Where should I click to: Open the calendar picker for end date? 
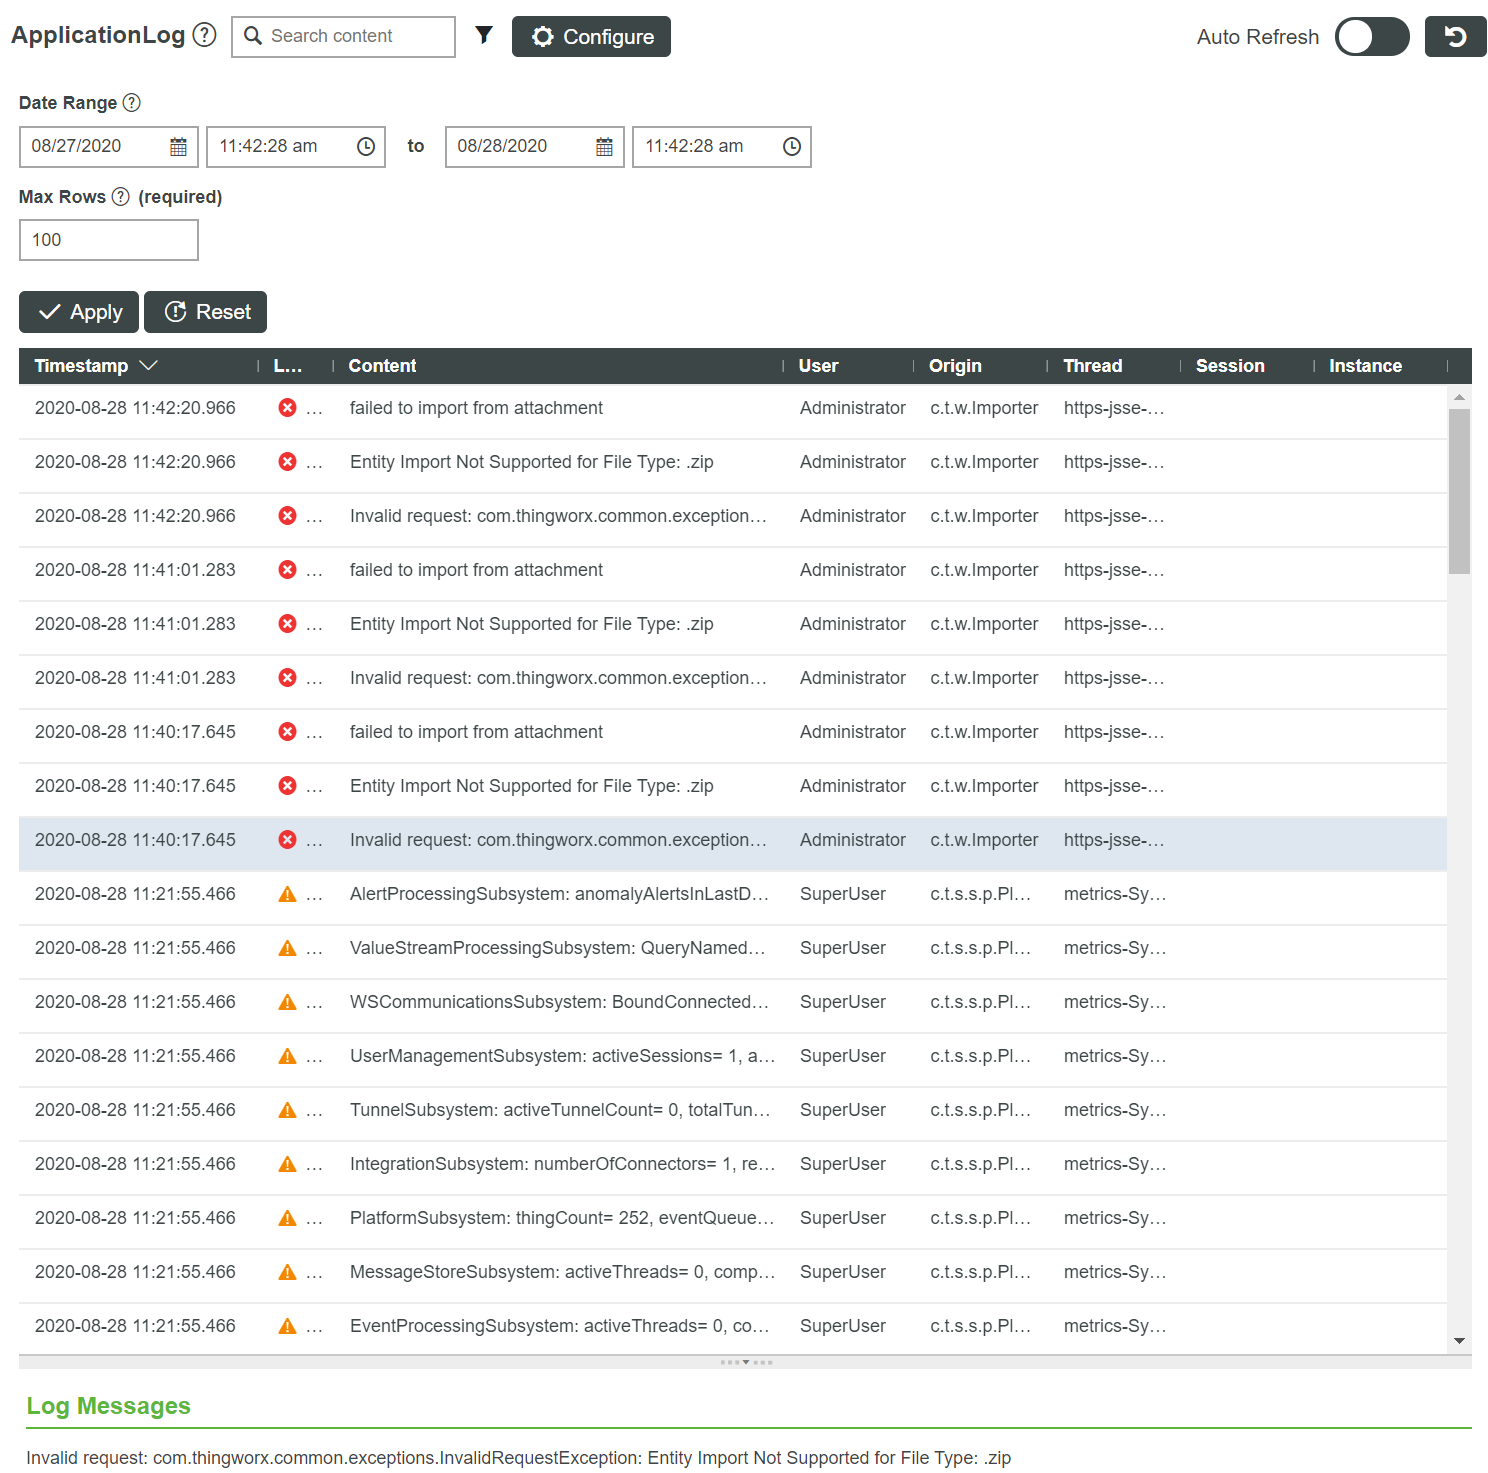pyautogui.click(x=603, y=146)
